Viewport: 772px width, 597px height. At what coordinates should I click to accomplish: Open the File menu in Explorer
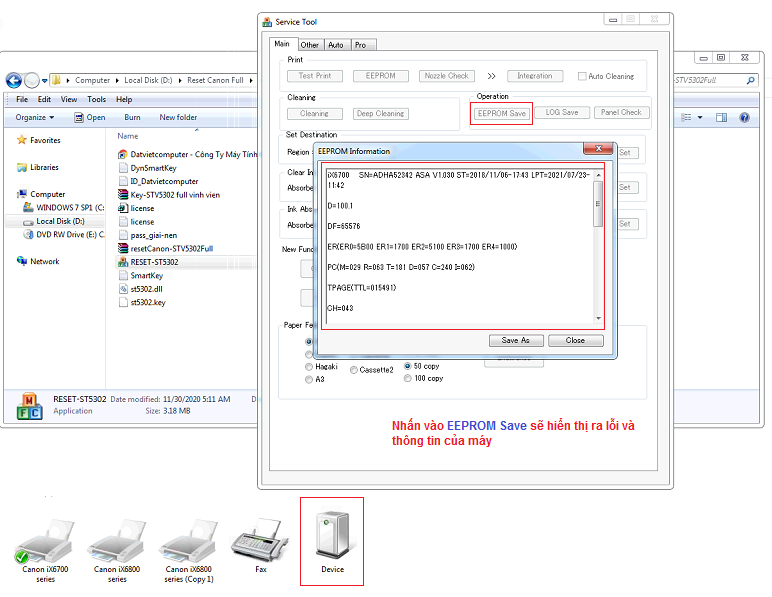tap(22, 99)
